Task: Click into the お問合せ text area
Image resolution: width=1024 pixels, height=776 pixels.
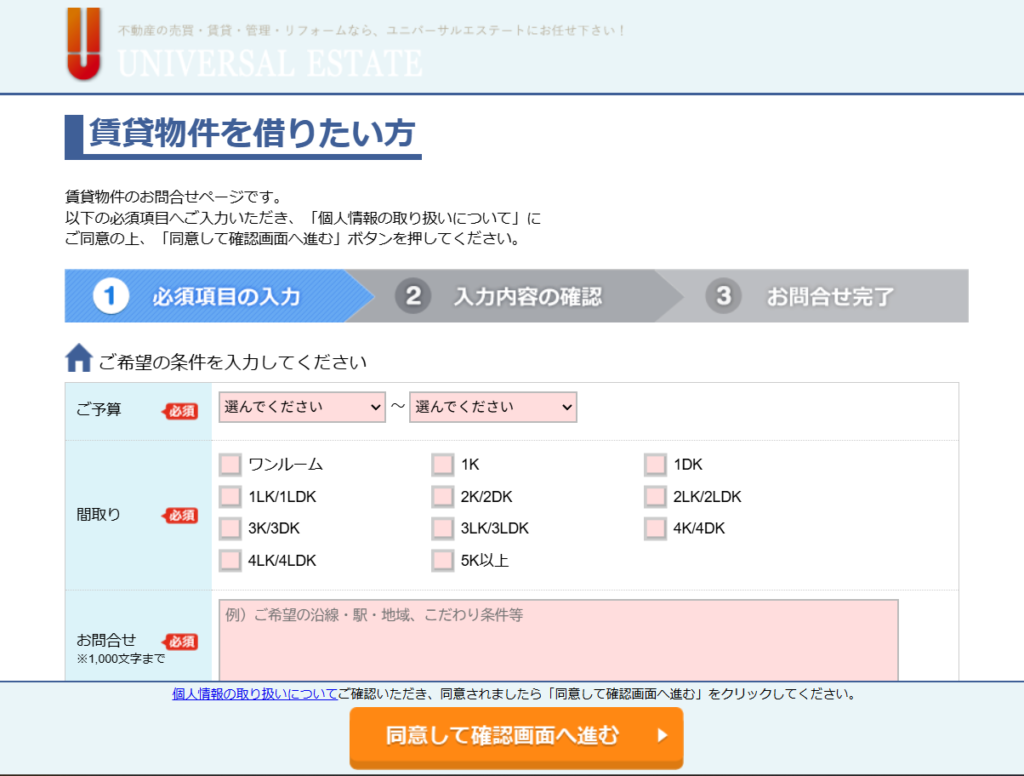Action: tap(558, 640)
